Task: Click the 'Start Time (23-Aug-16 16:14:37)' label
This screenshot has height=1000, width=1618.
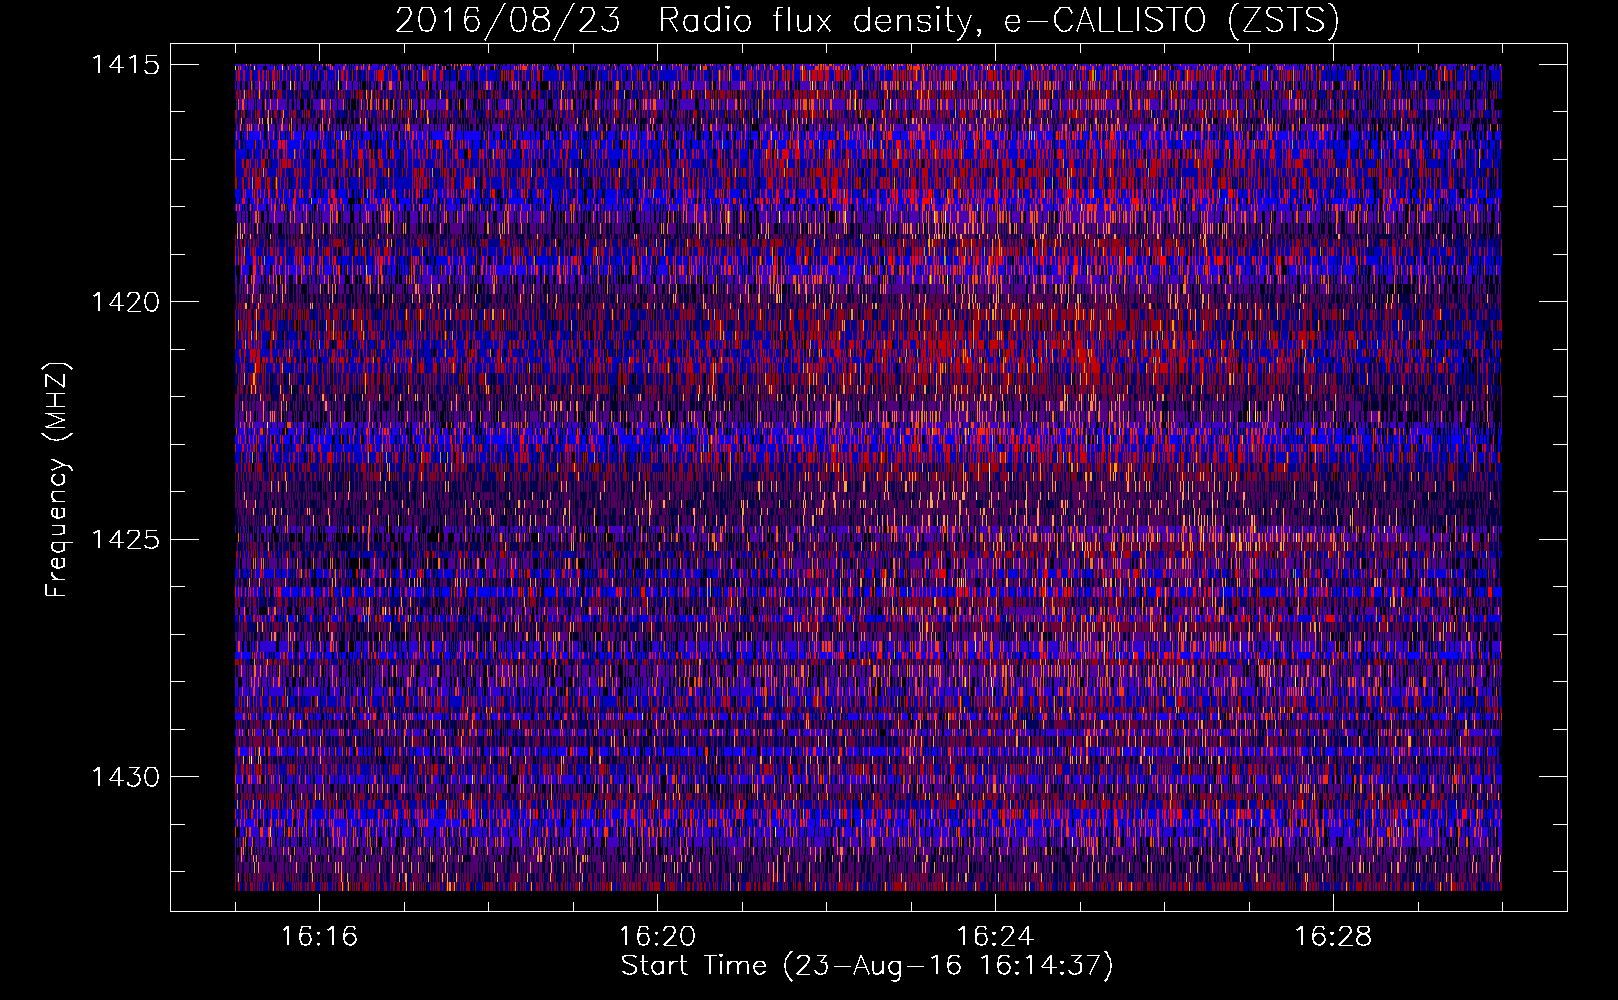Action: (867, 967)
